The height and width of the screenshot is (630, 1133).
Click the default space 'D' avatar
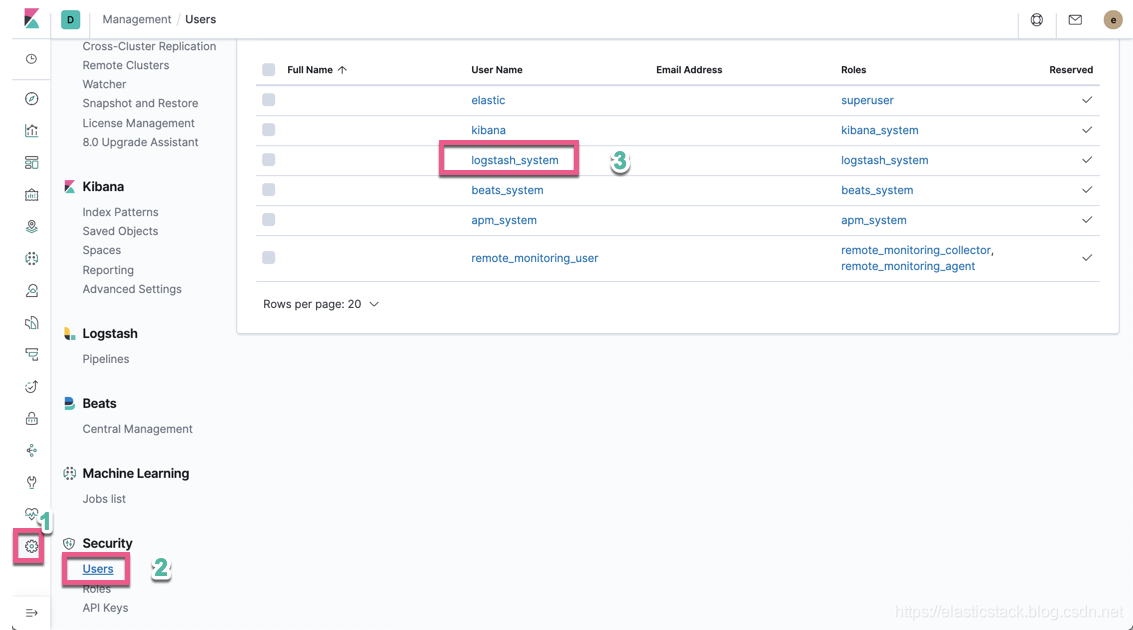(x=70, y=20)
